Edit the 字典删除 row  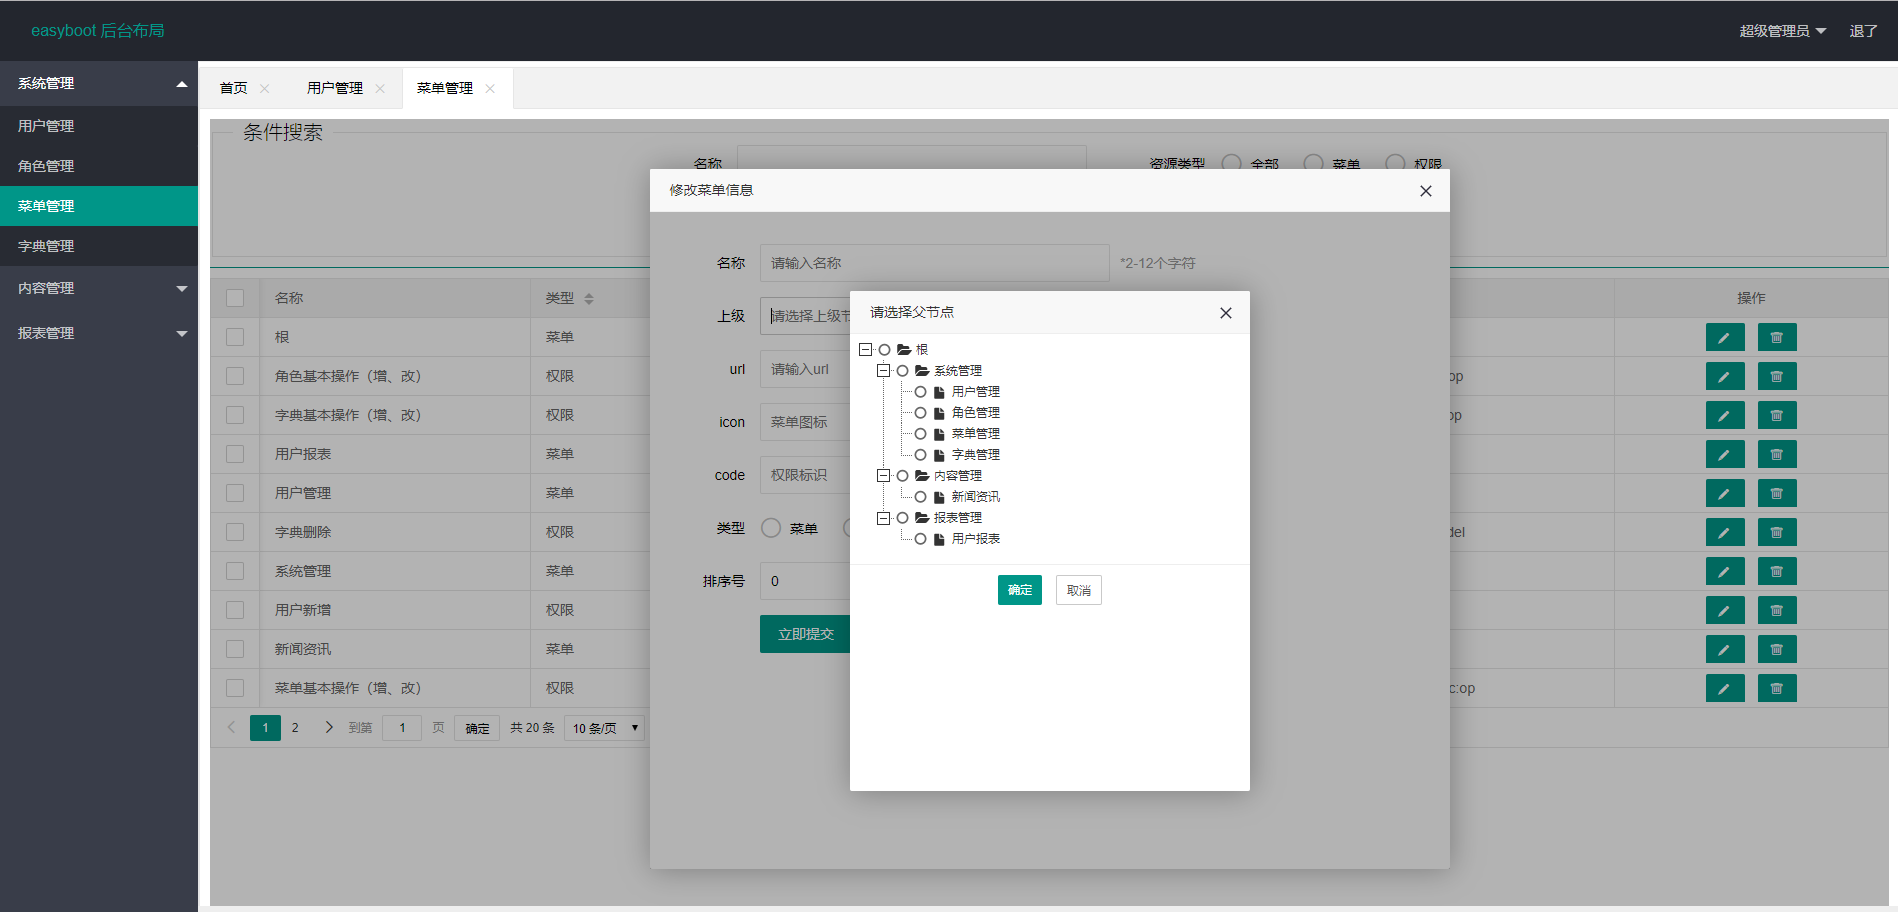1724,532
